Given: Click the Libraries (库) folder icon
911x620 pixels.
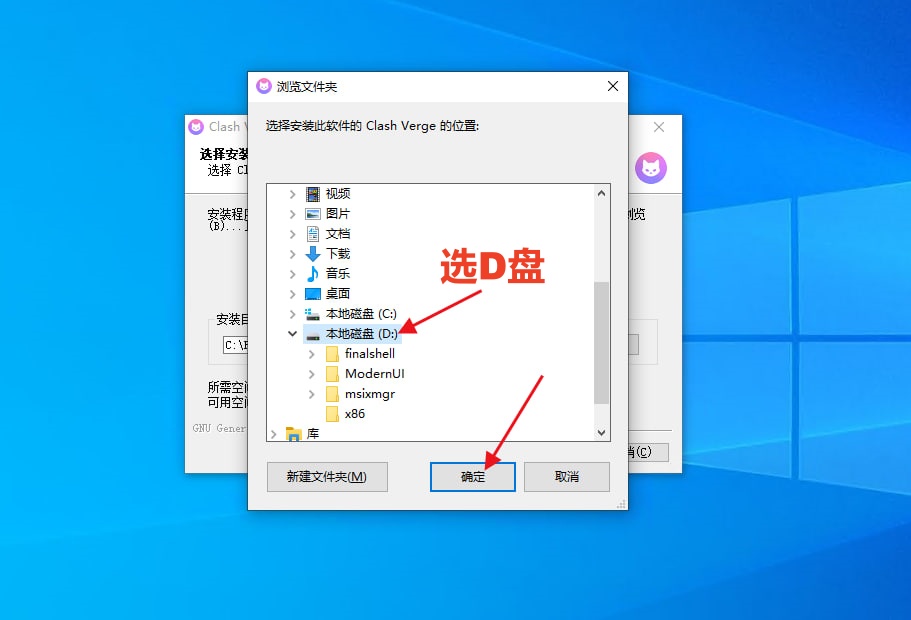Looking at the screenshot, I should pyautogui.click(x=293, y=433).
